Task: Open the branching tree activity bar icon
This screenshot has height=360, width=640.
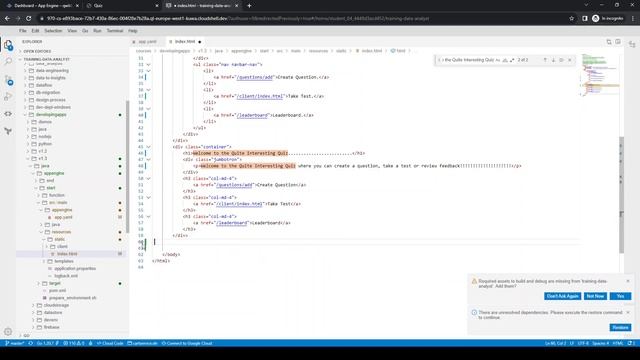Action: 8,131
